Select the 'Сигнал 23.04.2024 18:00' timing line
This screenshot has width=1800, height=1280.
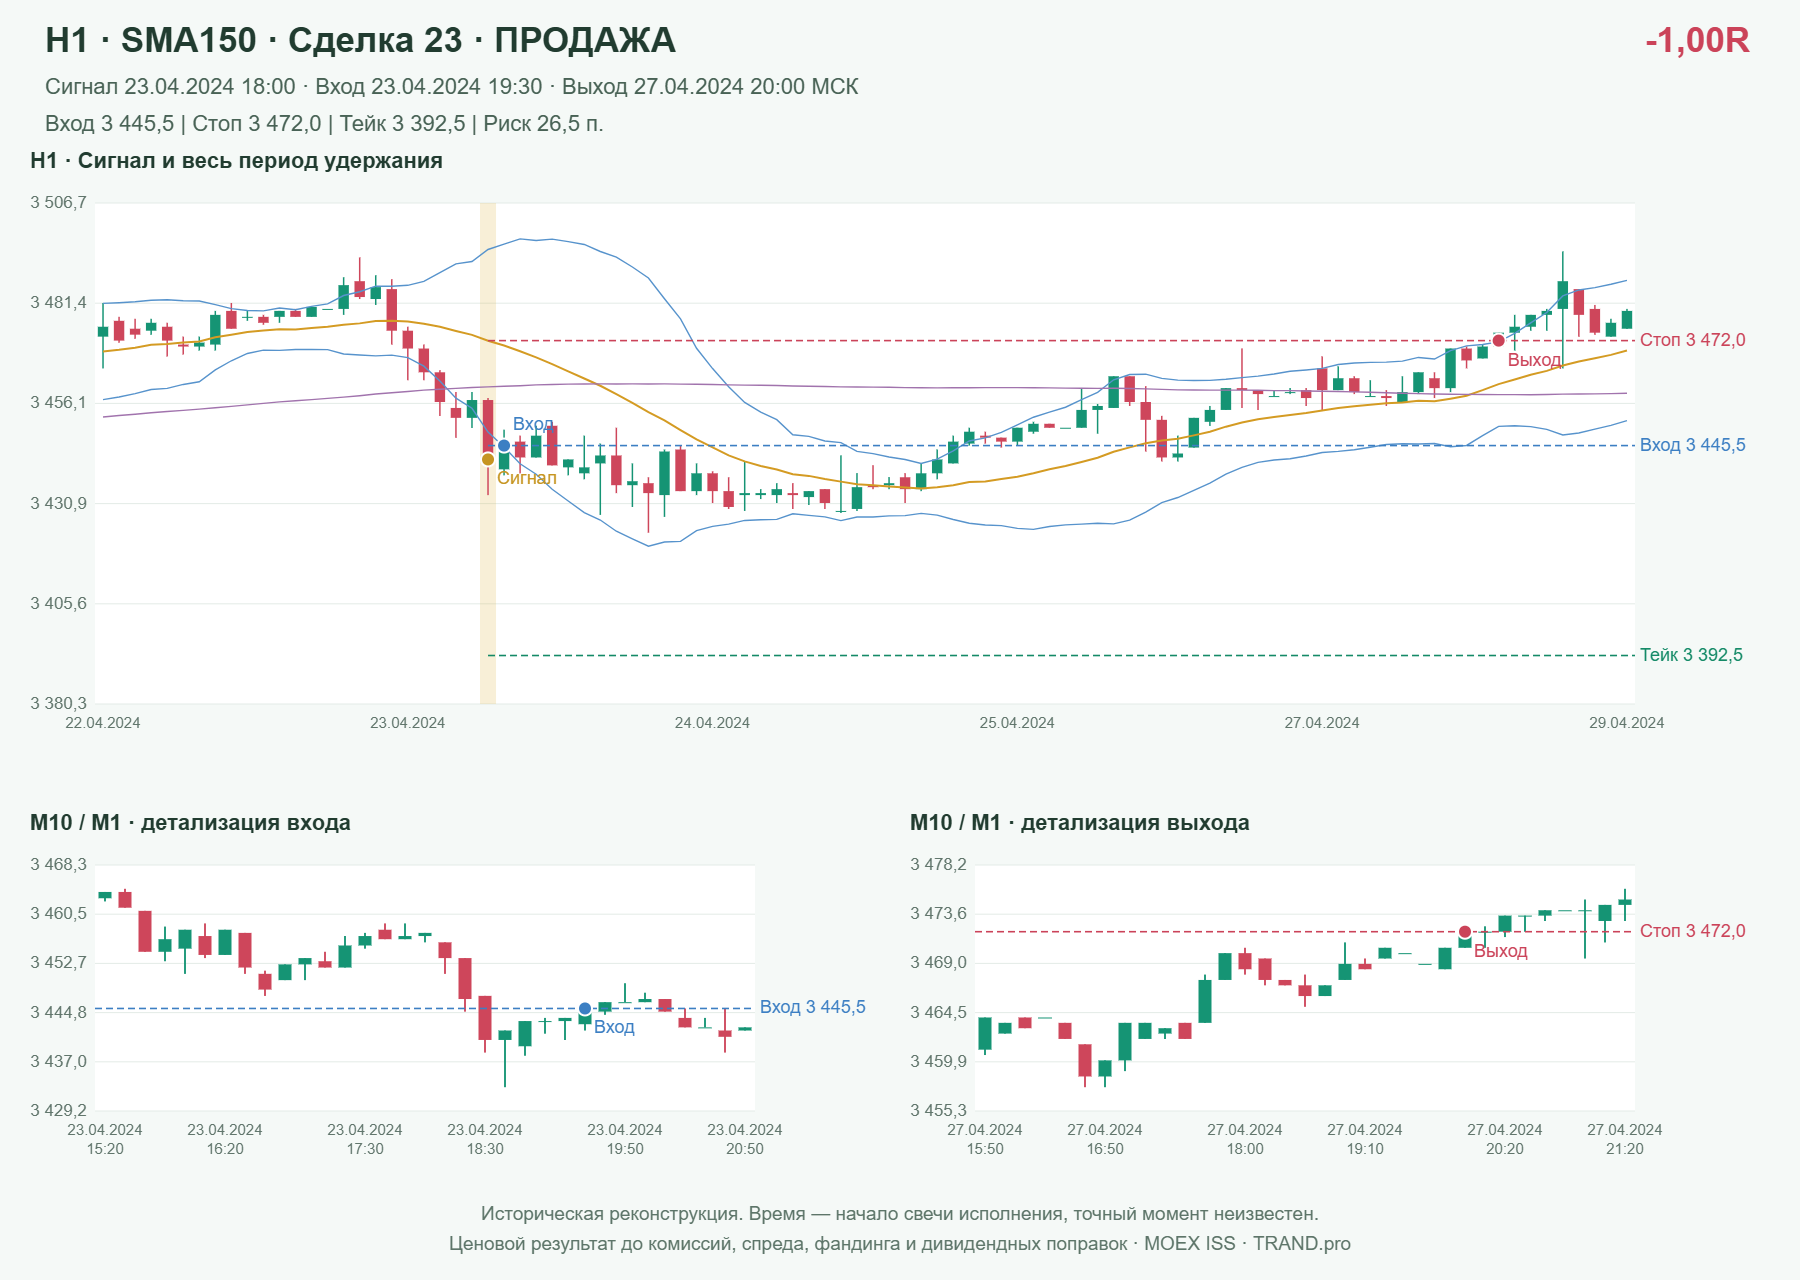[452, 87]
